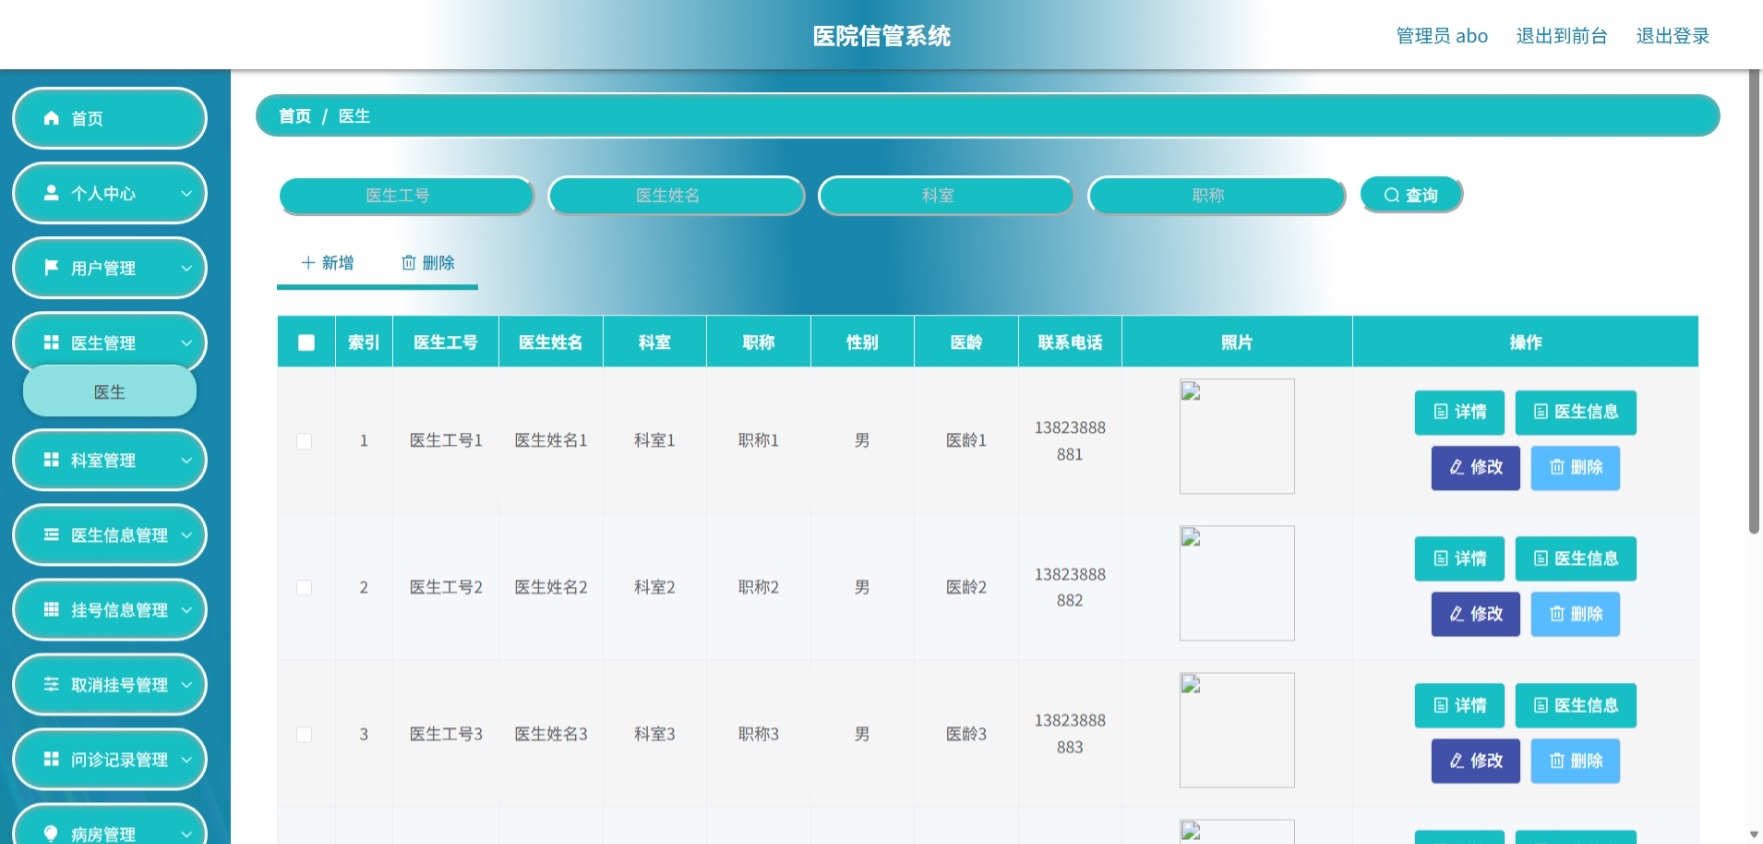Image resolution: width=1763 pixels, height=844 pixels.
Task: Expand the 用户管理 menu chevron
Action: pyautogui.click(x=186, y=268)
